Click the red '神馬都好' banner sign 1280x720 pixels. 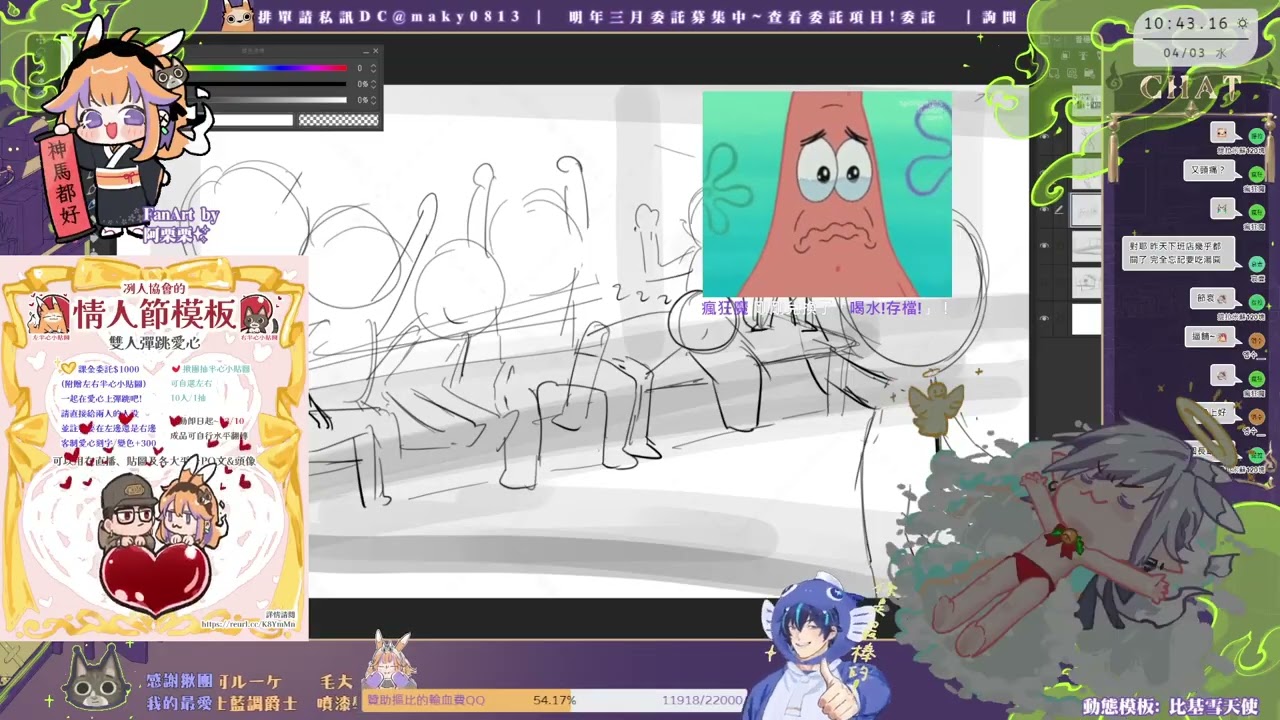click(68, 186)
